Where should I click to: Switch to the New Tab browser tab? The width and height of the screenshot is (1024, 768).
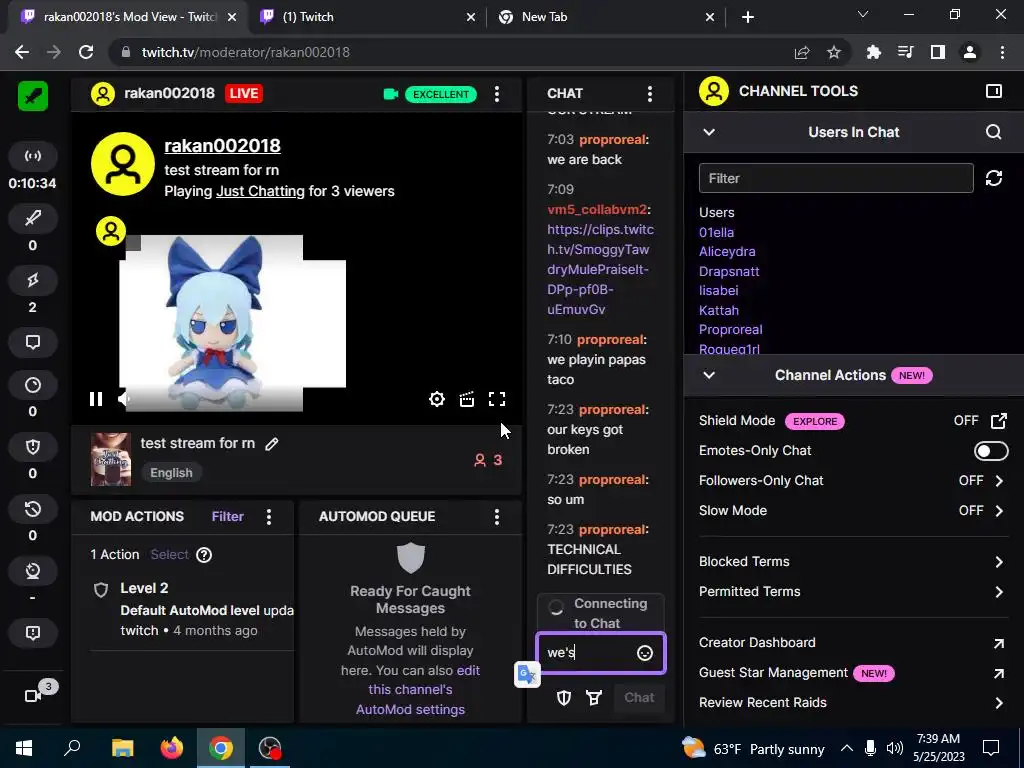click(604, 17)
